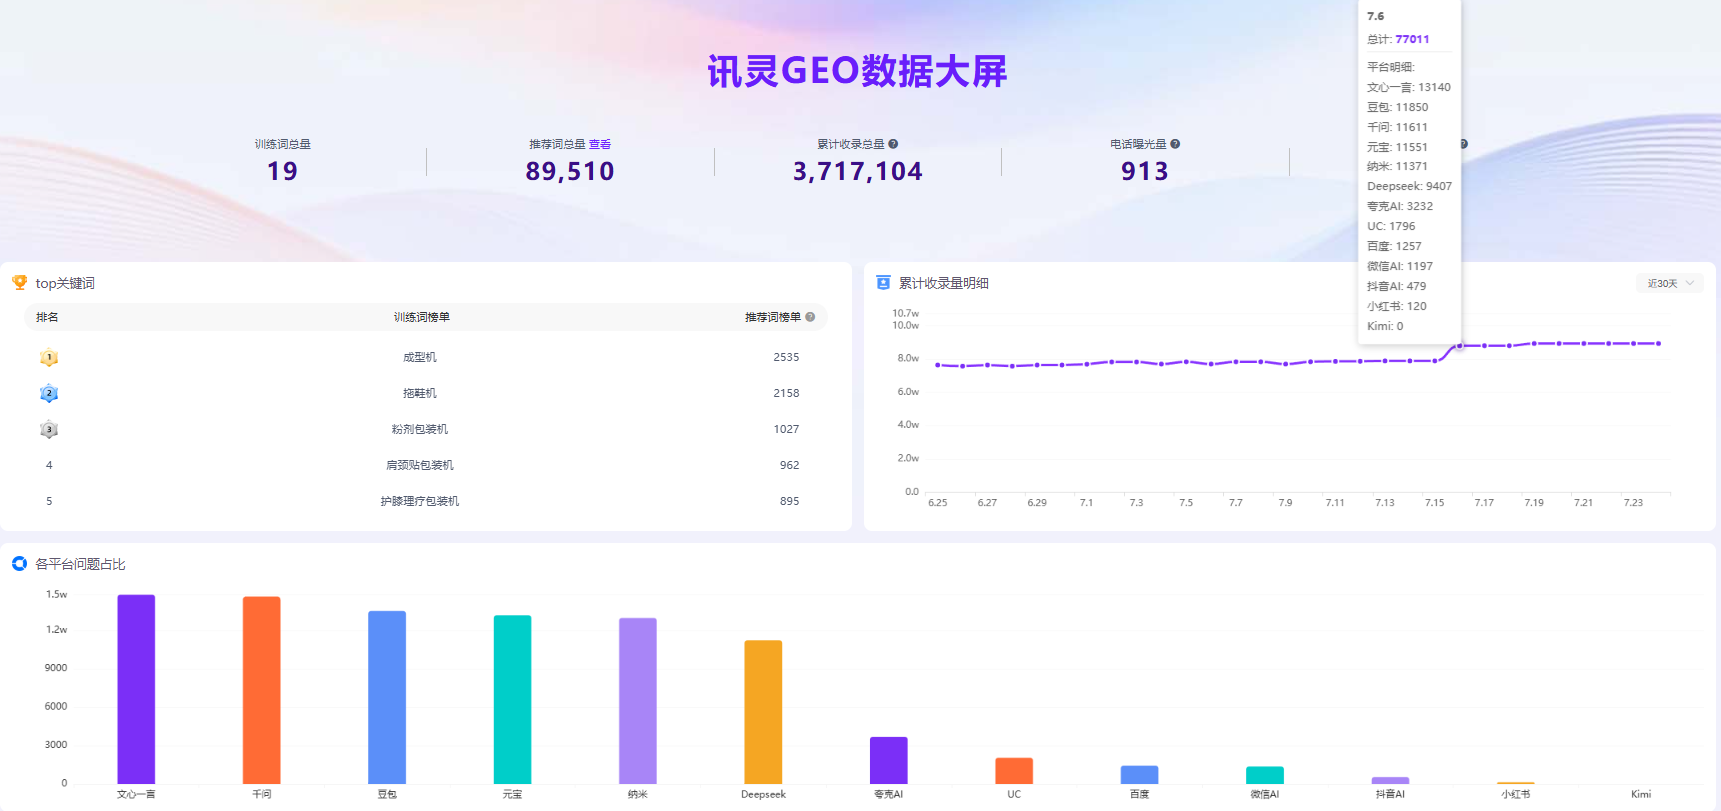
Task: Click the 元宝 teal bar
Action: pos(512,699)
